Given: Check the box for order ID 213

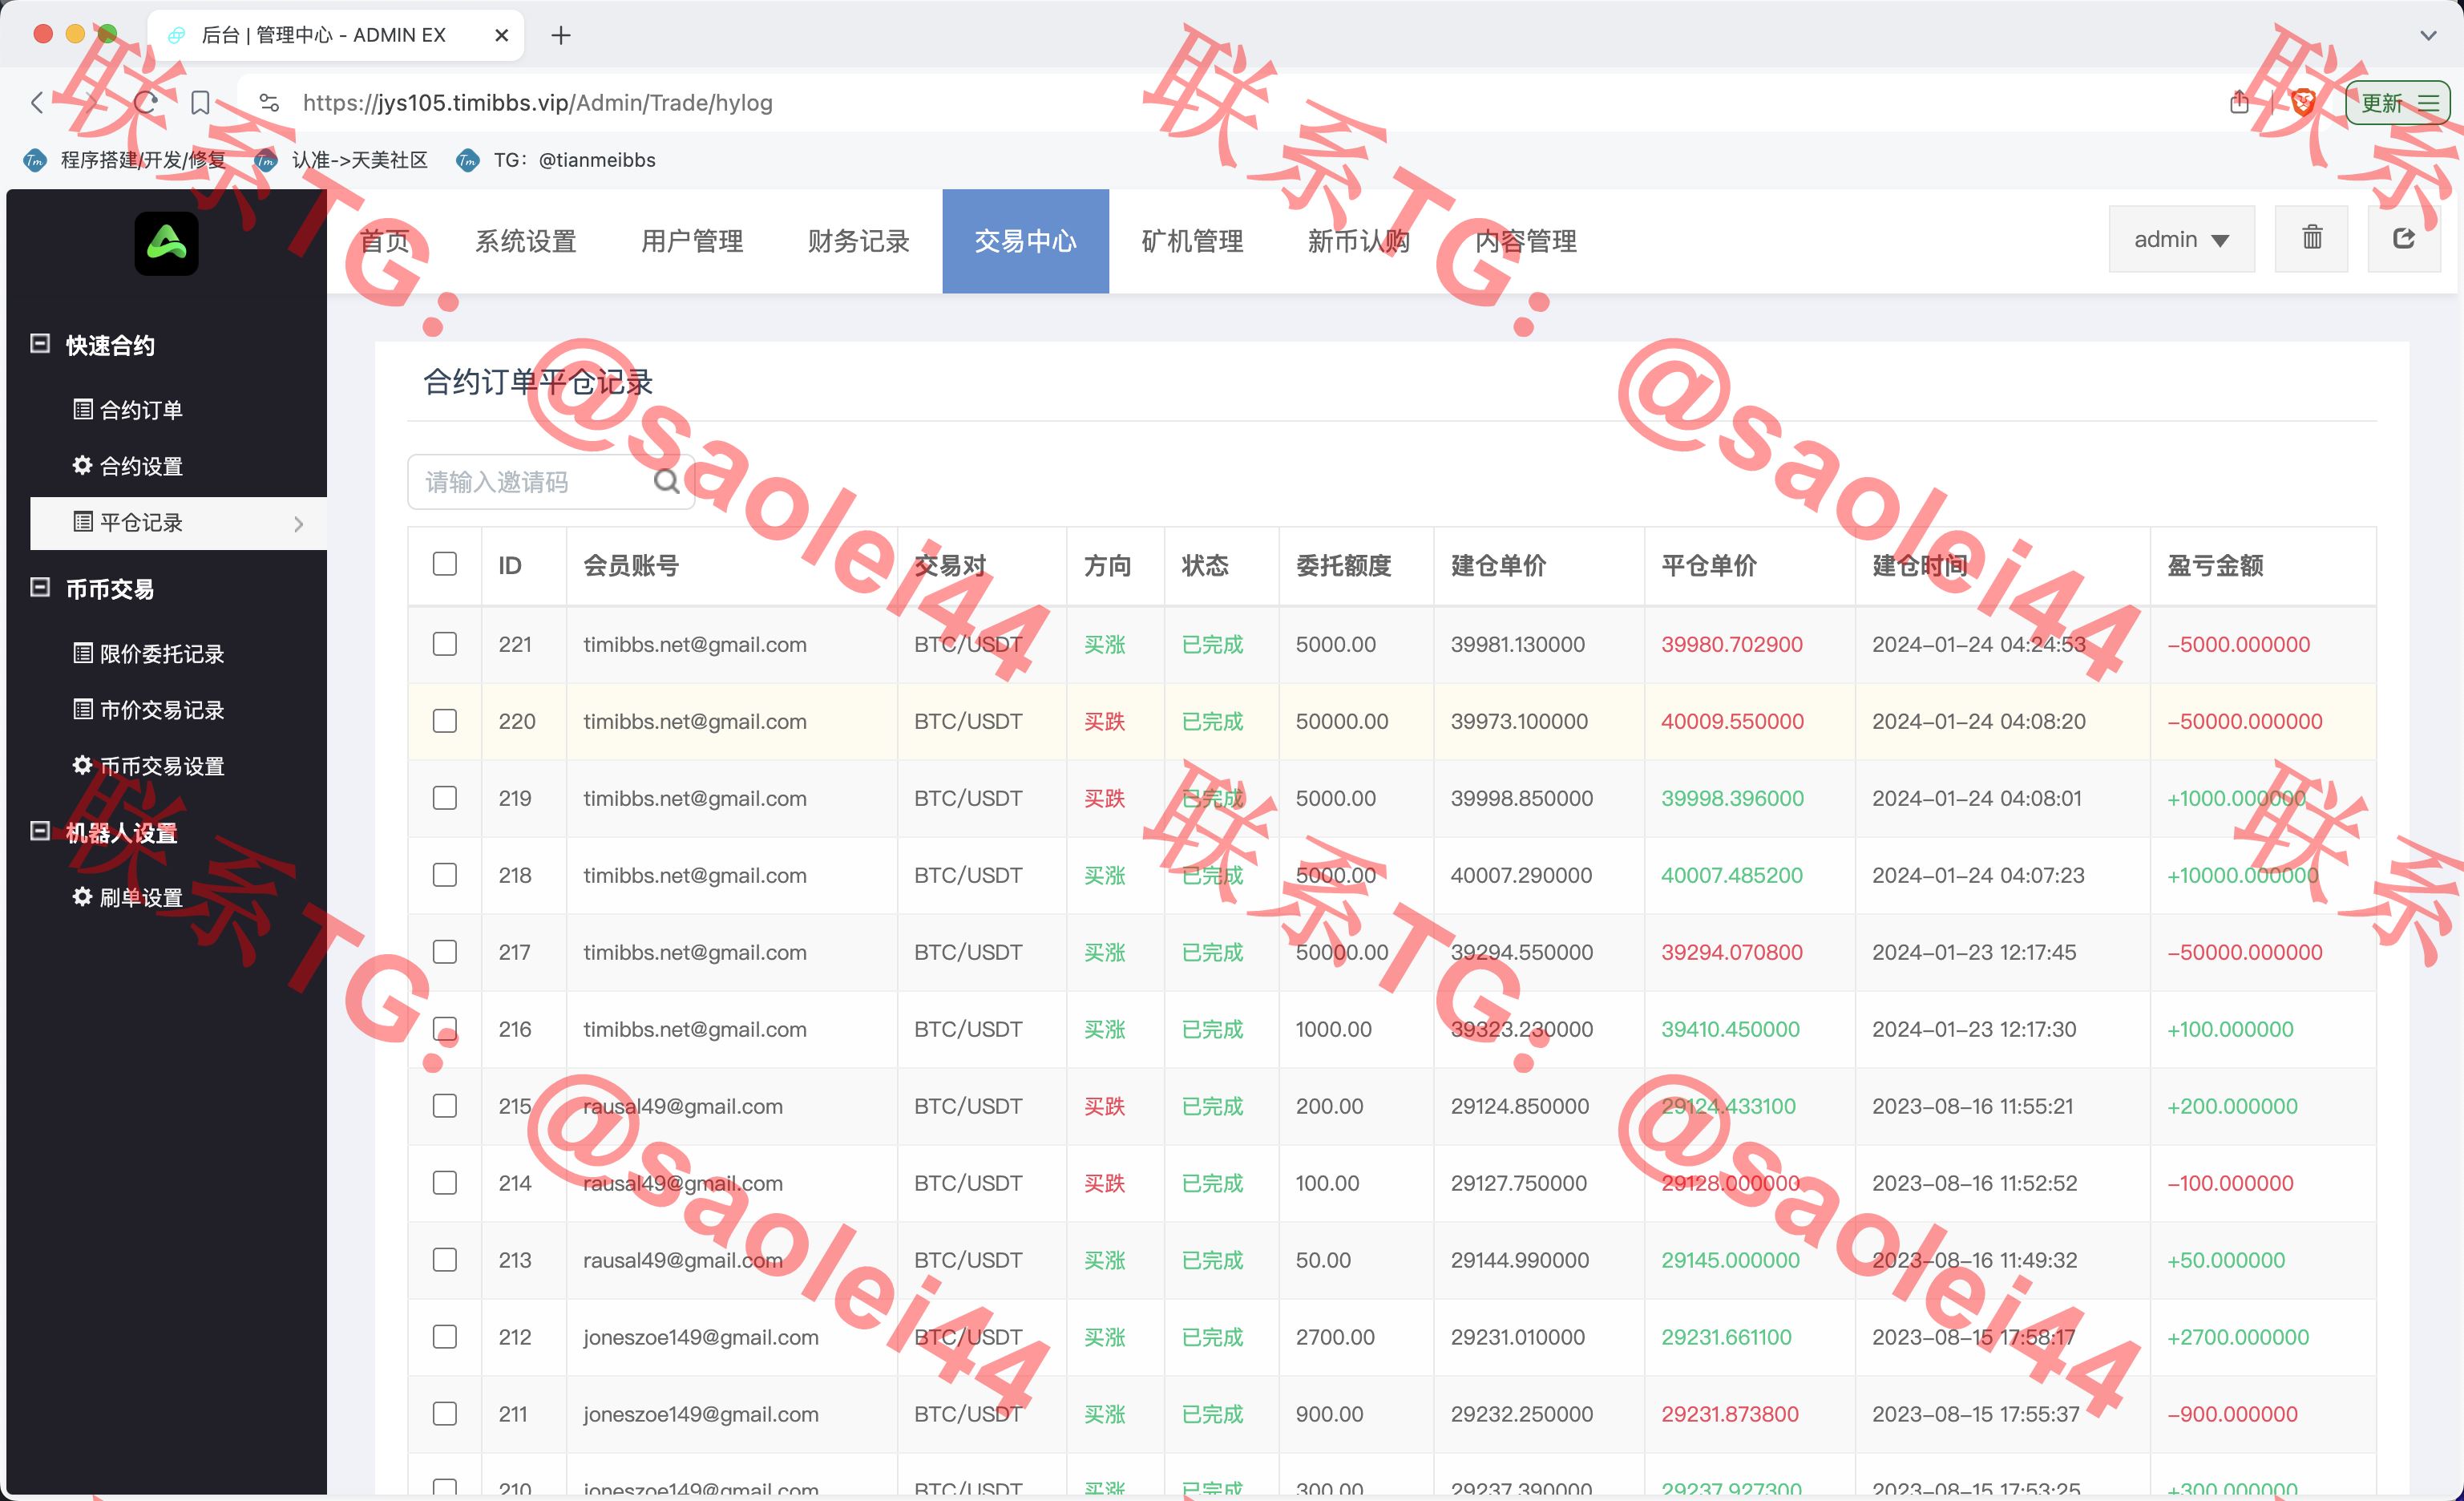Looking at the screenshot, I should tap(445, 1260).
